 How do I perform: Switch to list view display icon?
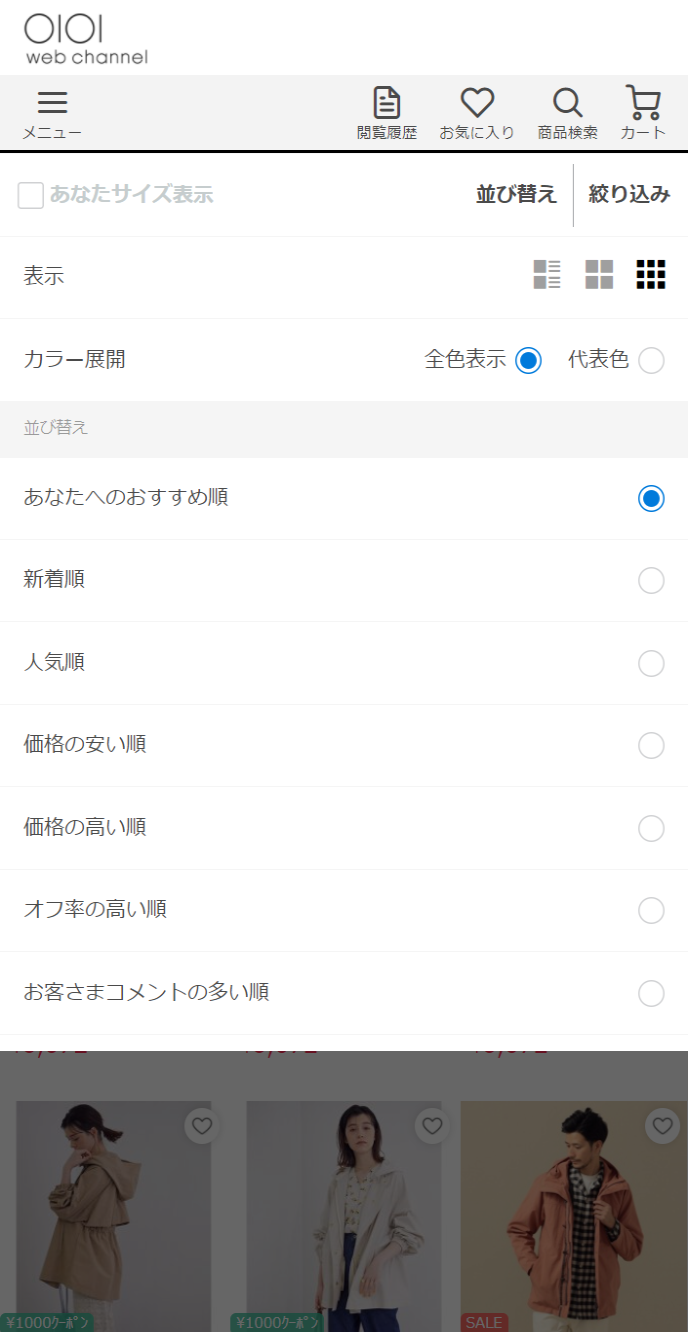[547, 274]
